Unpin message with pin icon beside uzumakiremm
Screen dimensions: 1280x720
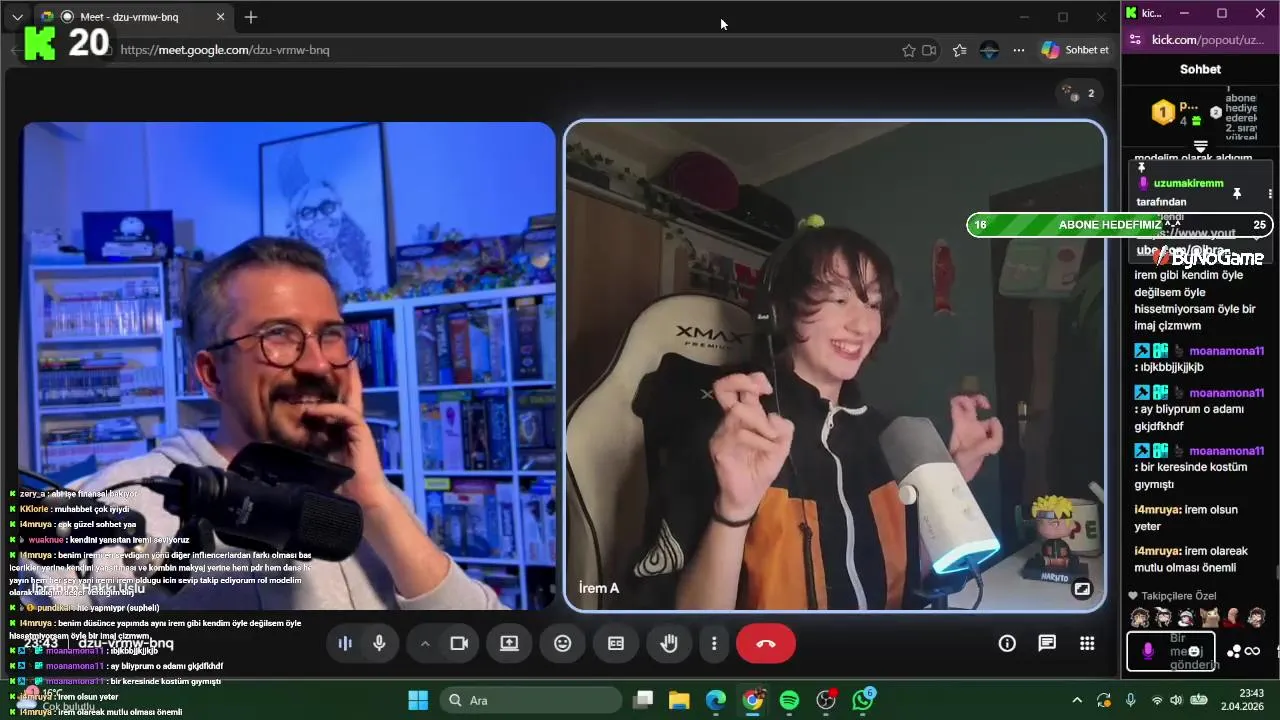(1237, 193)
